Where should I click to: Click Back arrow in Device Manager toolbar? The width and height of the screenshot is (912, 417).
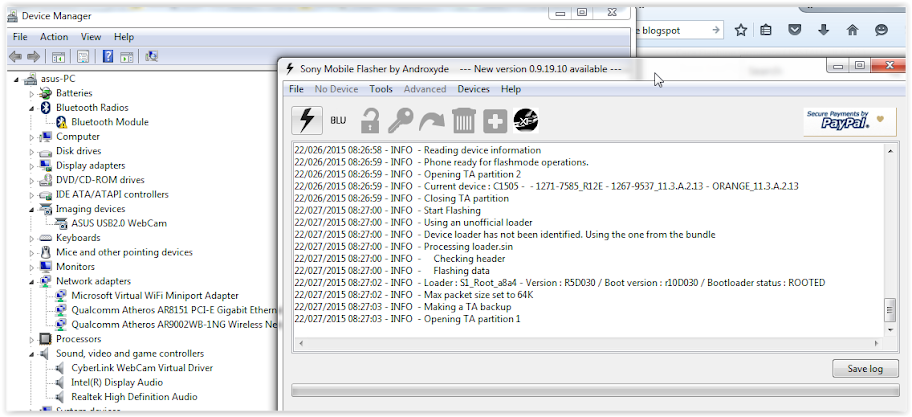tap(16, 56)
